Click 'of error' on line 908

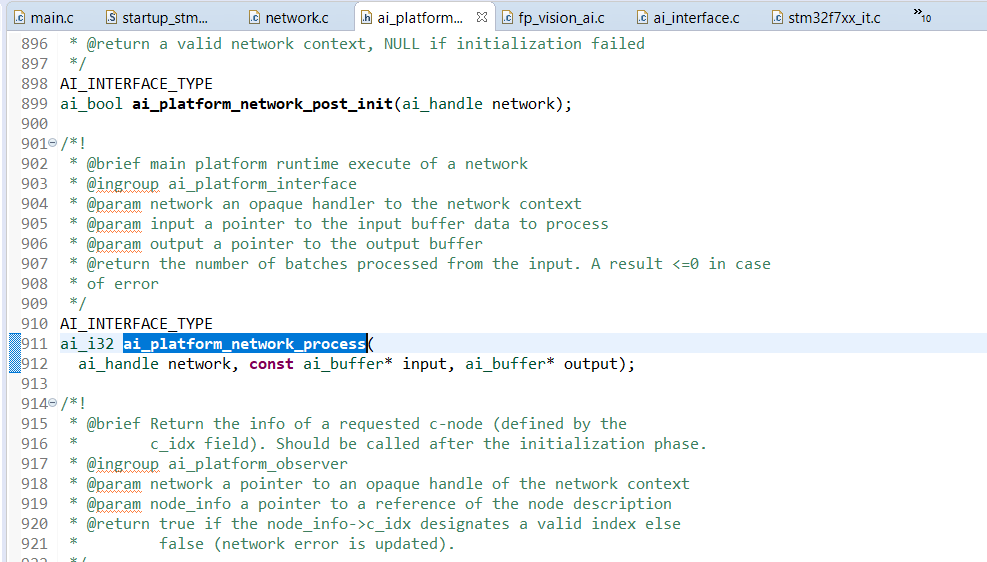click(123, 284)
